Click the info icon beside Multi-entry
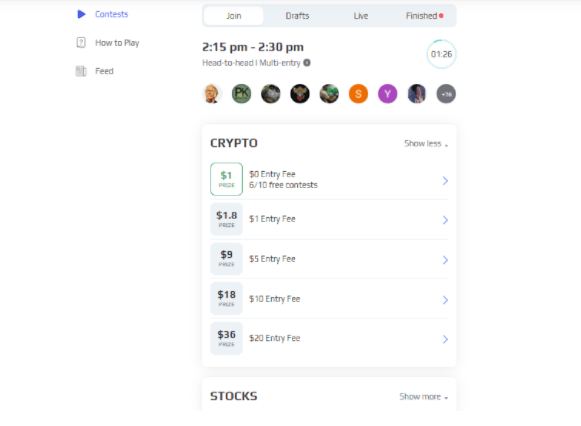The height and width of the screenshot is (426, 581). [x=307, y=63]
